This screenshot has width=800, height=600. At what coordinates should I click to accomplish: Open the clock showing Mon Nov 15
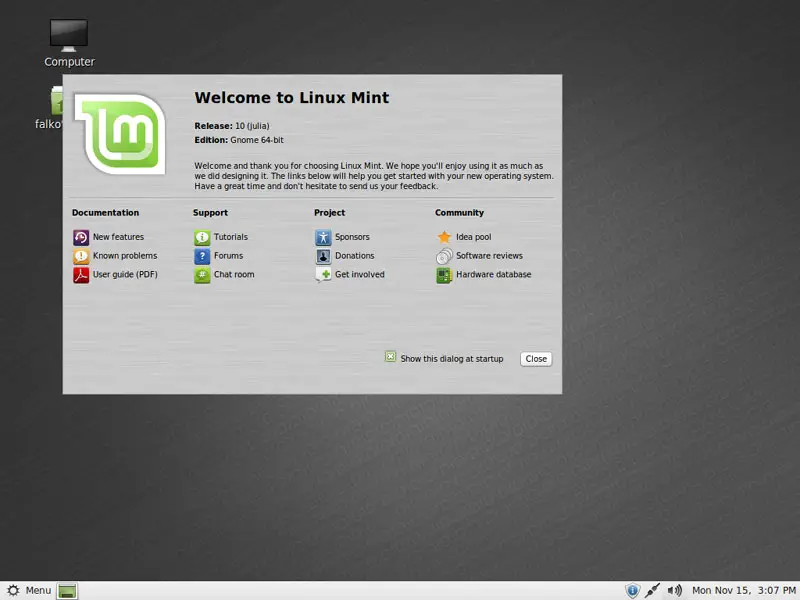tap(741, 590)
